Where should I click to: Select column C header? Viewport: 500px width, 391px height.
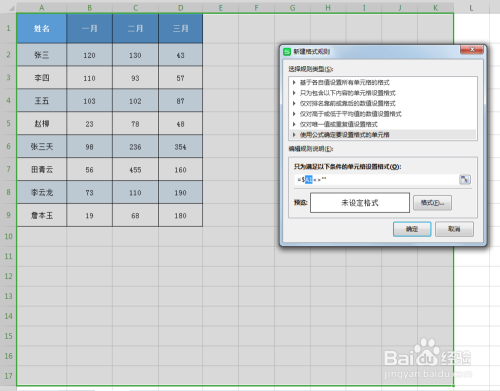click(136, 8)
